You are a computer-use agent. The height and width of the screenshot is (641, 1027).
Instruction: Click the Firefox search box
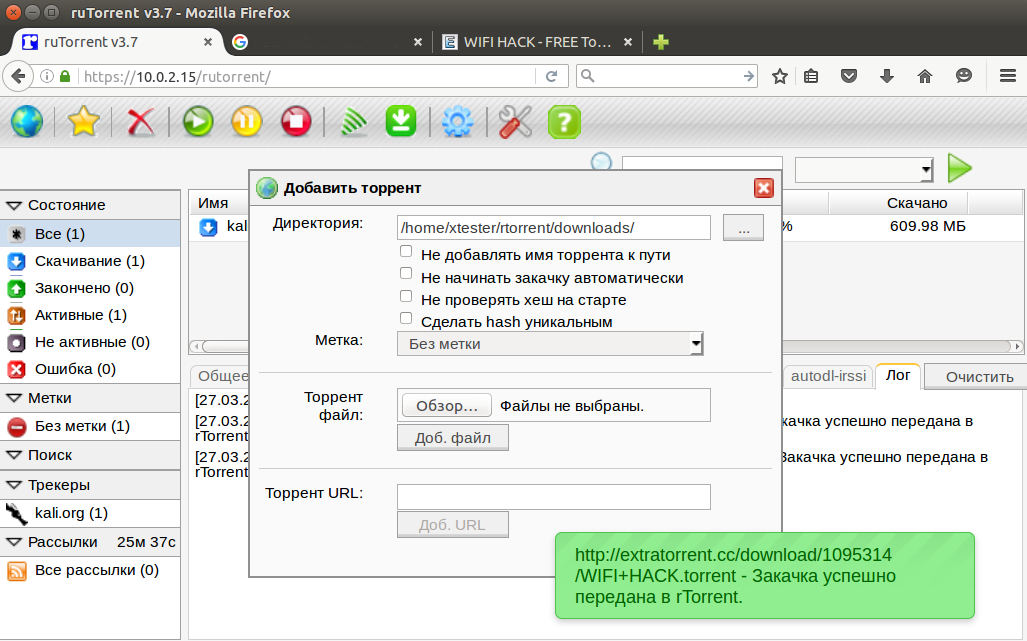pos(667,76)
